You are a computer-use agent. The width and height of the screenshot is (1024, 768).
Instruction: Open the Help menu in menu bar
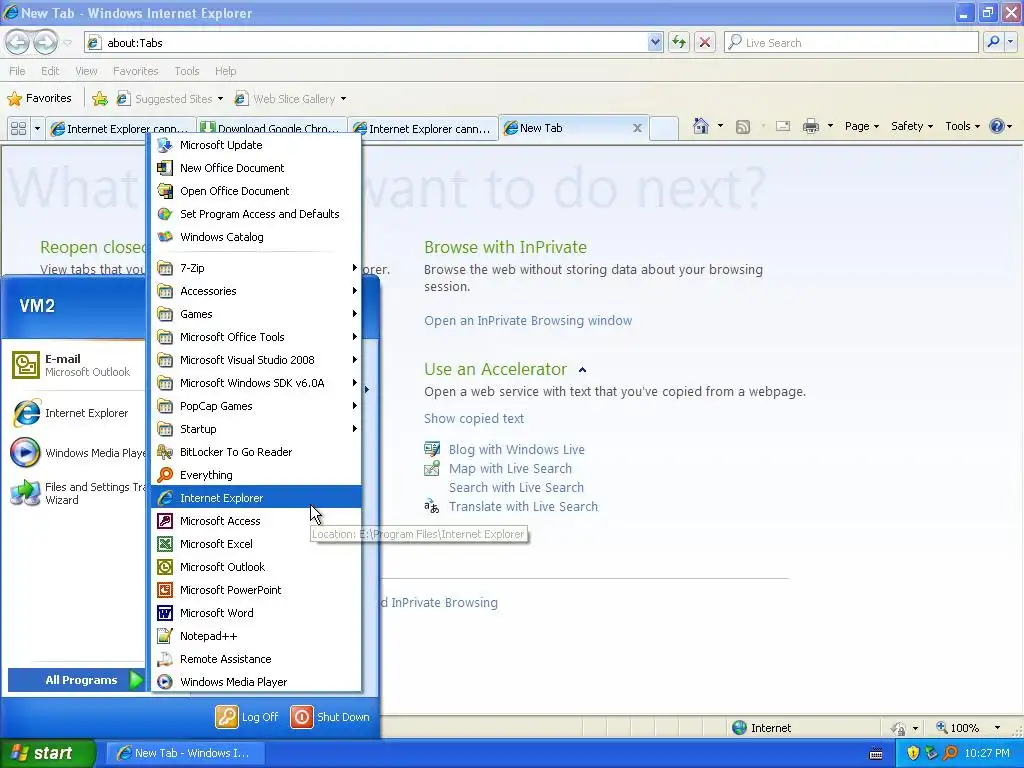click(225, 71)
